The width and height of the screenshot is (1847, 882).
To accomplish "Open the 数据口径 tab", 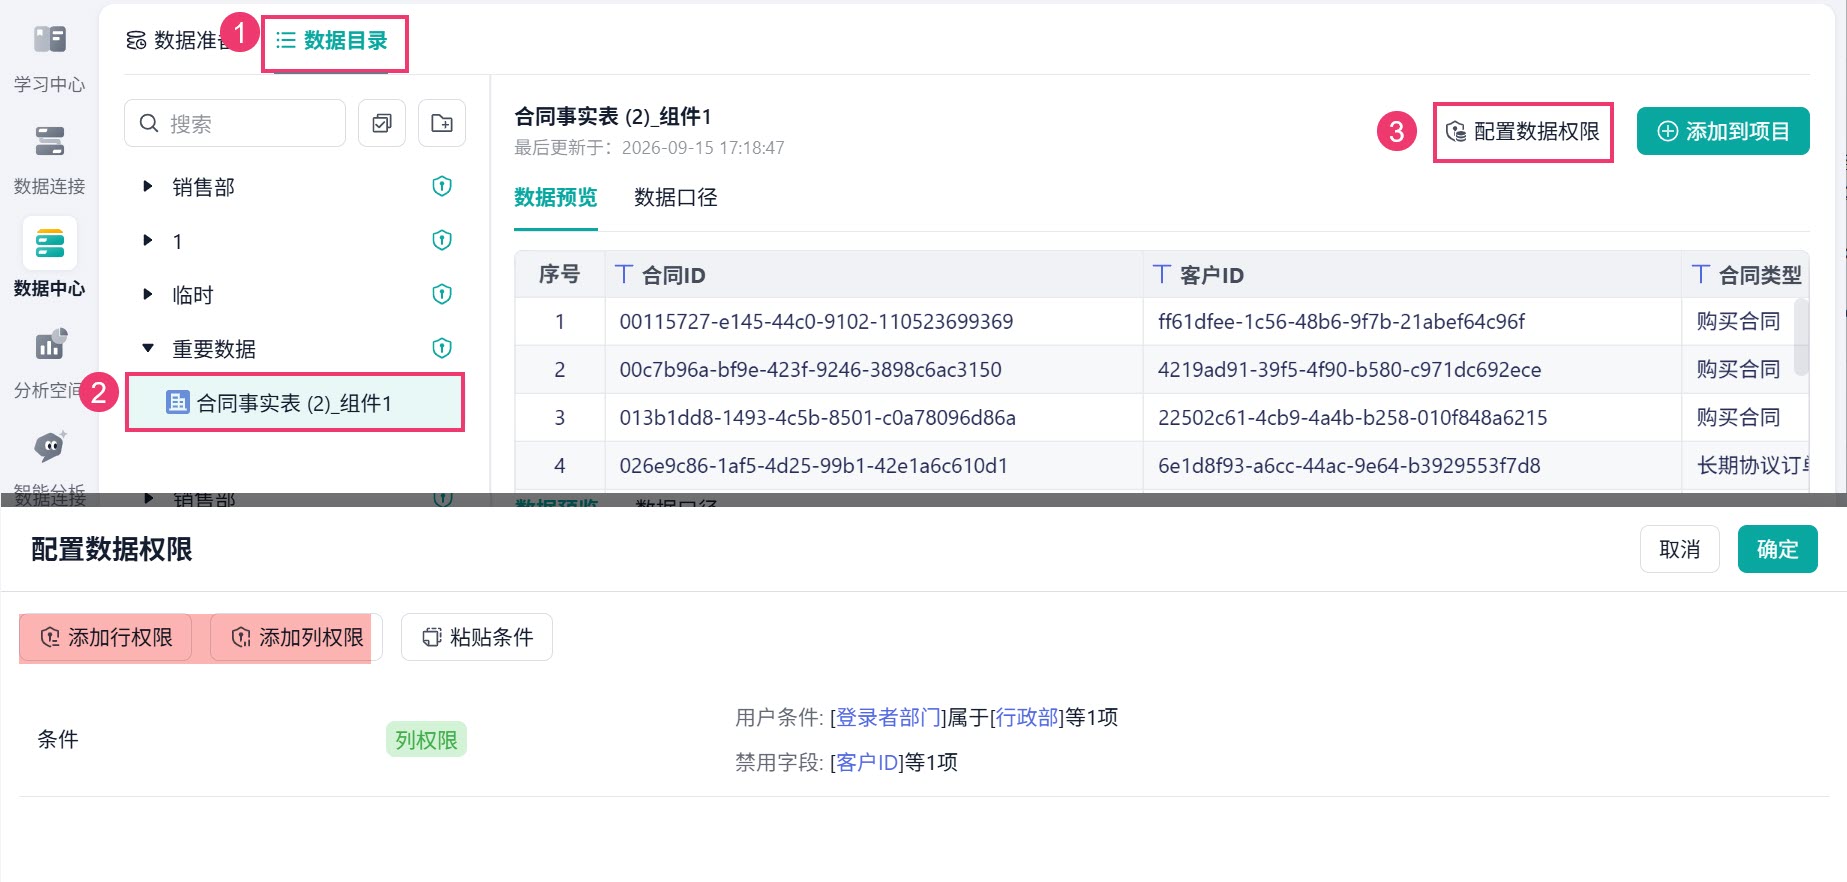I will (x=676, y=197).
